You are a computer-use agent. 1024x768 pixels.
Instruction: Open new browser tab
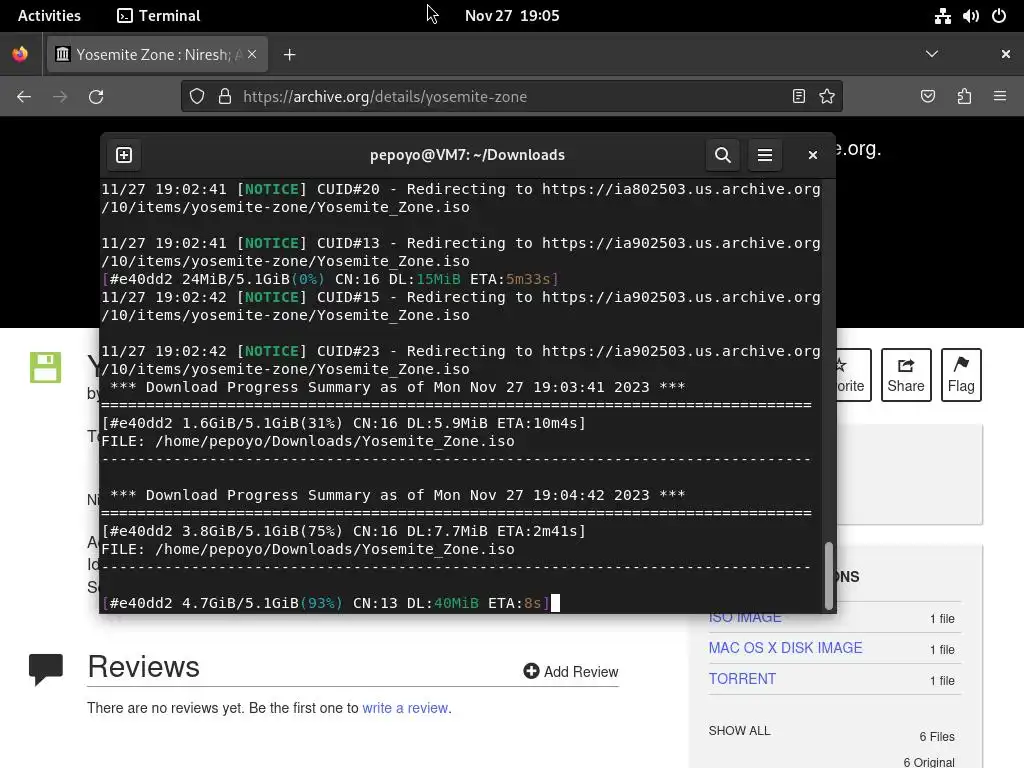tap(289, 55)
